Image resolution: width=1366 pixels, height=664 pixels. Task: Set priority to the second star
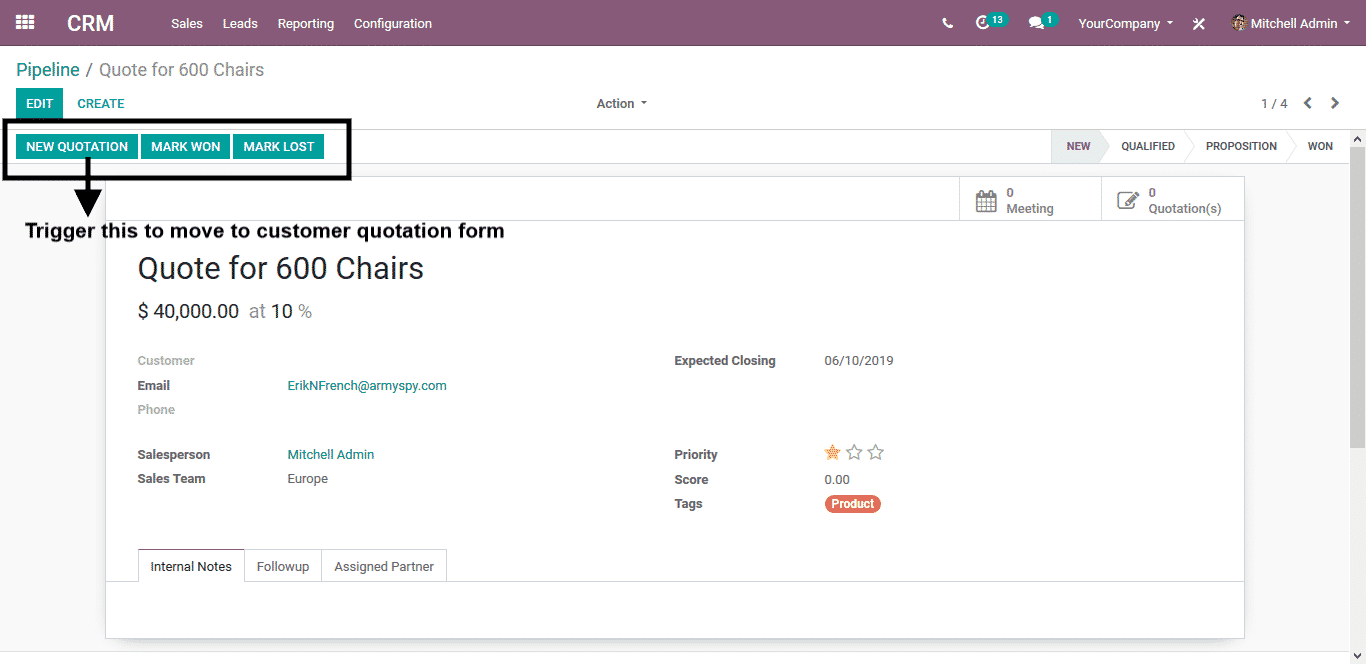point(854,453)
